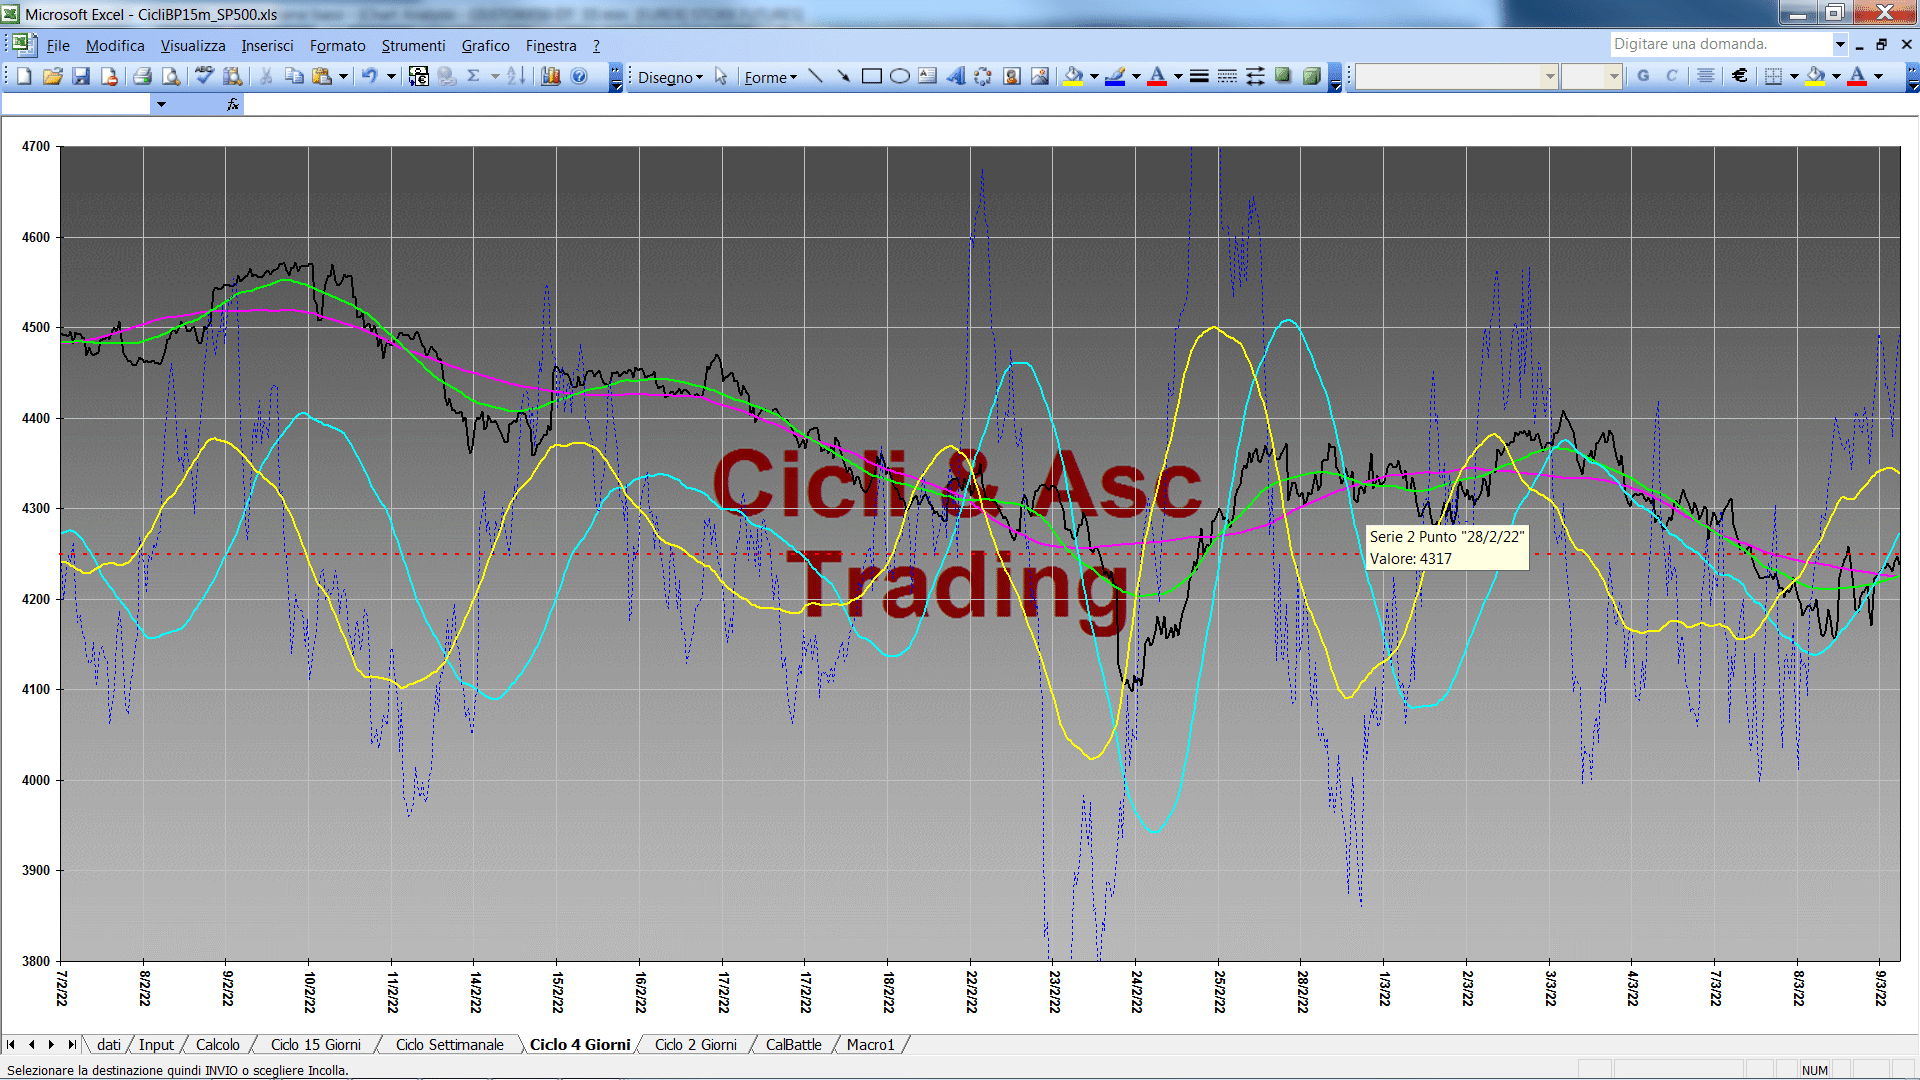Open the Formato menu

click(x=338, y=46)
